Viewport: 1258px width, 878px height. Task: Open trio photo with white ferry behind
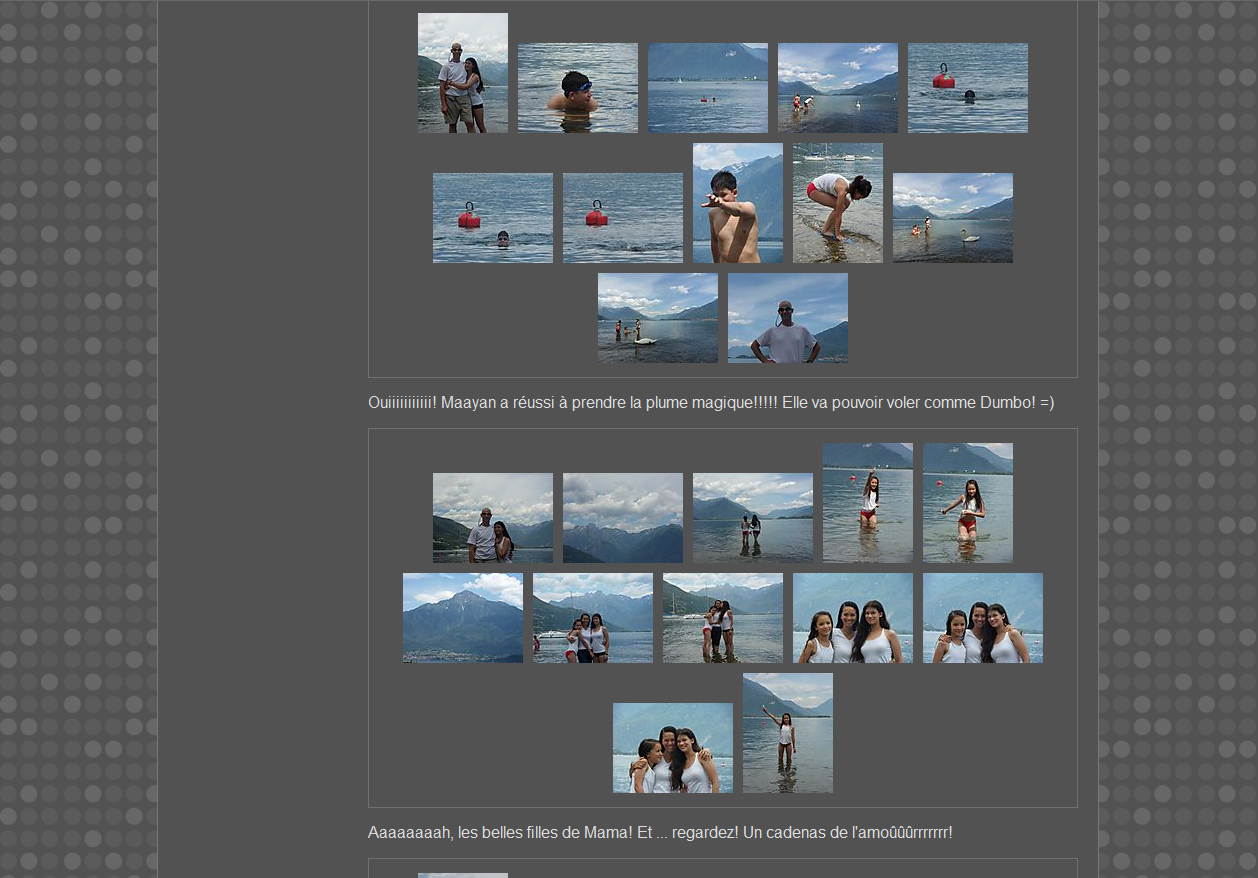(x=592, y=618)
